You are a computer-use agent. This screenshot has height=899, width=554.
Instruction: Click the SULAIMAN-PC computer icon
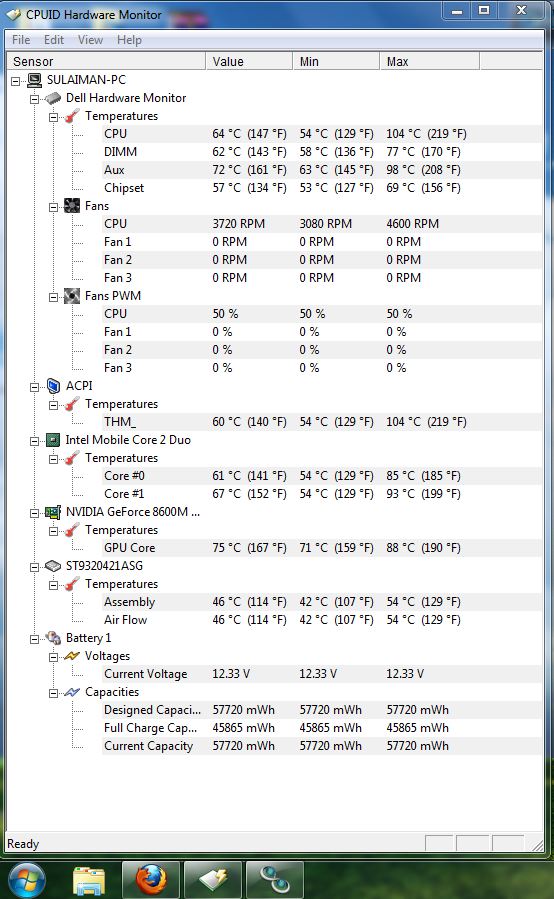click(x=34, y=80)
